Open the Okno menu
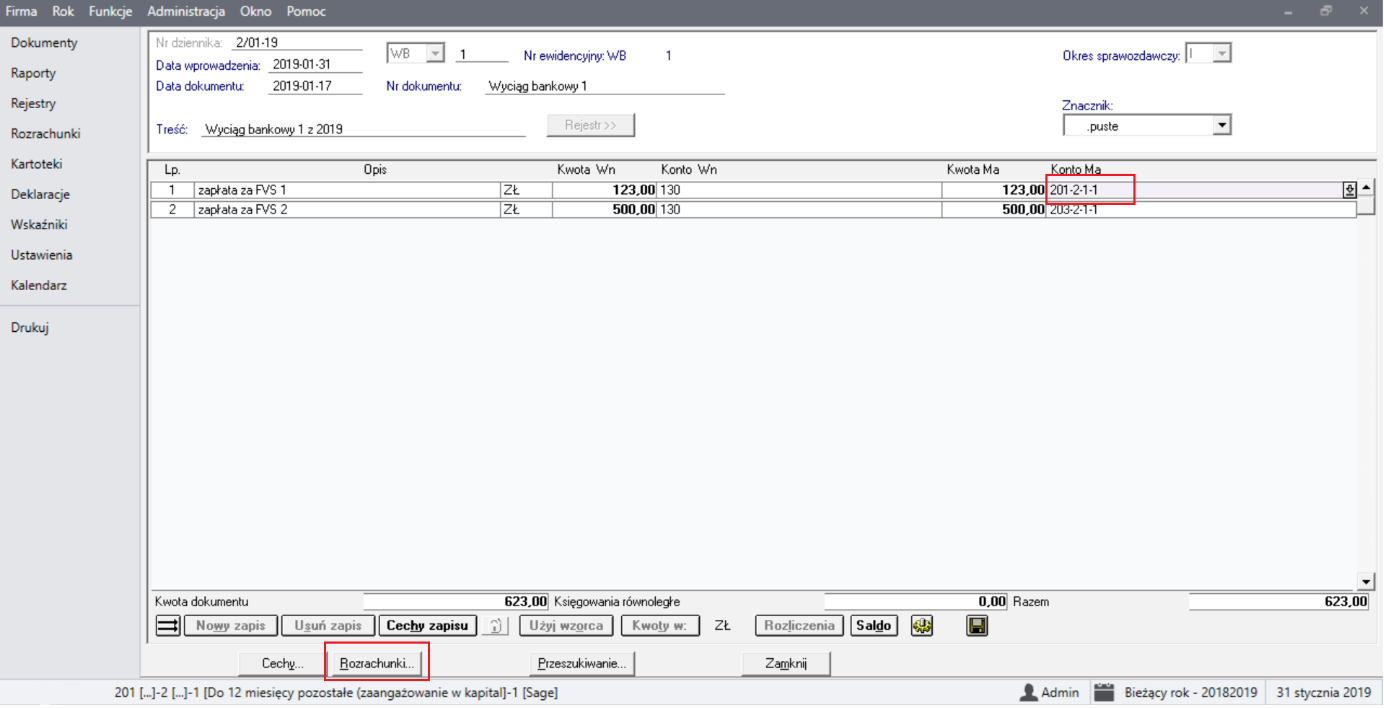 click(x=256, y=12)
